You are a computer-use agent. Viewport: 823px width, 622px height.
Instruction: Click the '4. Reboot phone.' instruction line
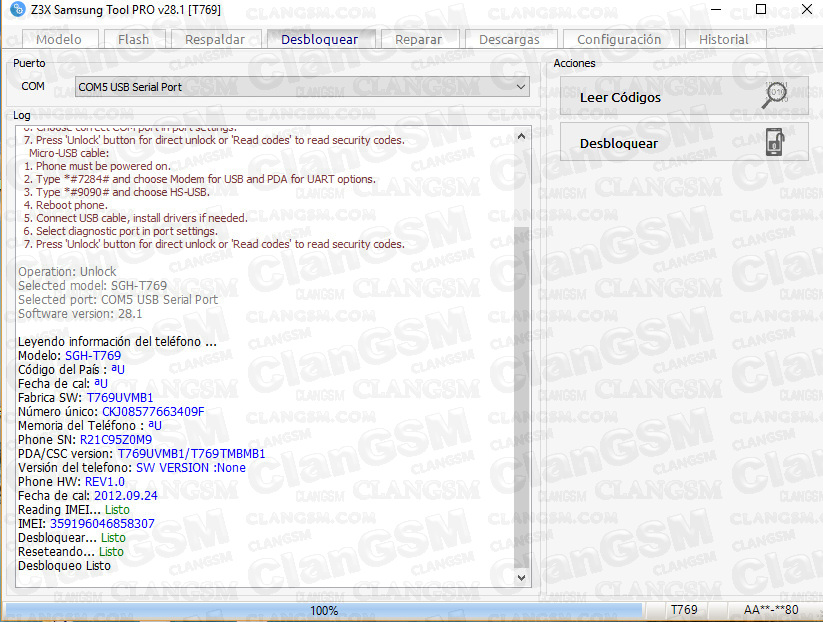66,205
